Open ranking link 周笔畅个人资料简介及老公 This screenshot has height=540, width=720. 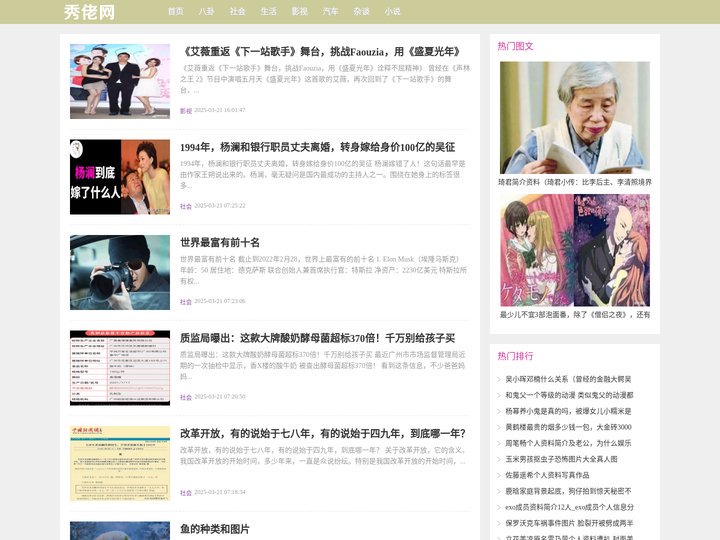[x=568, y=443]
